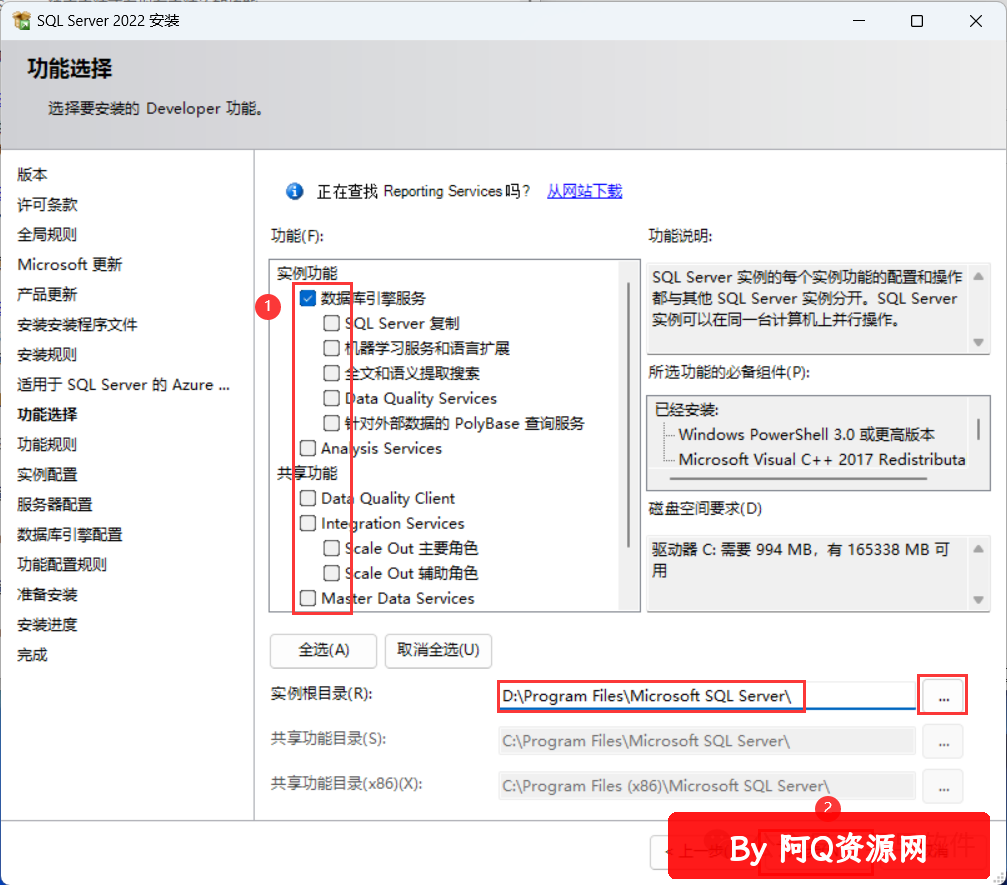1007x885 pixels.
Task: Click the 取消全选(U) button
Action: pos(438,651)
